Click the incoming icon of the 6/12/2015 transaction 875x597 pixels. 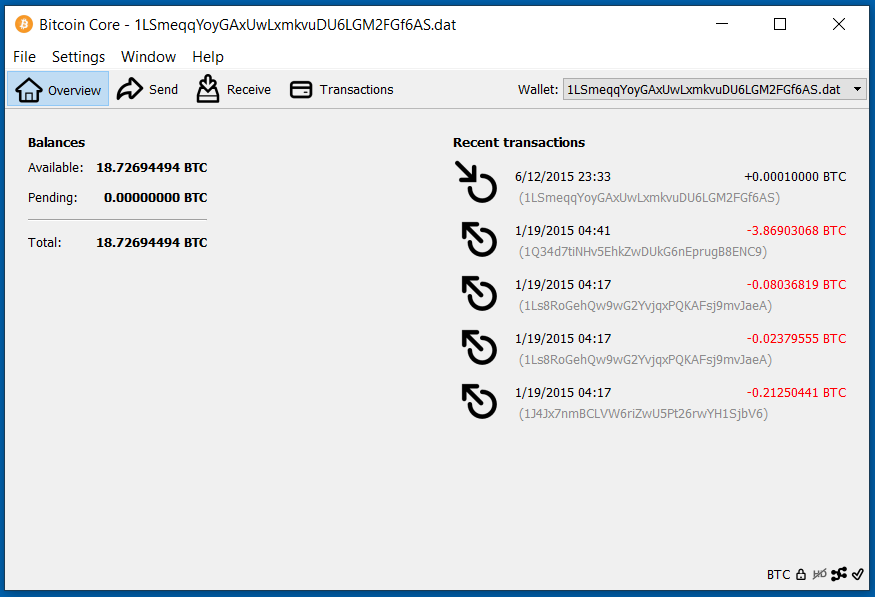pos(478,184)
